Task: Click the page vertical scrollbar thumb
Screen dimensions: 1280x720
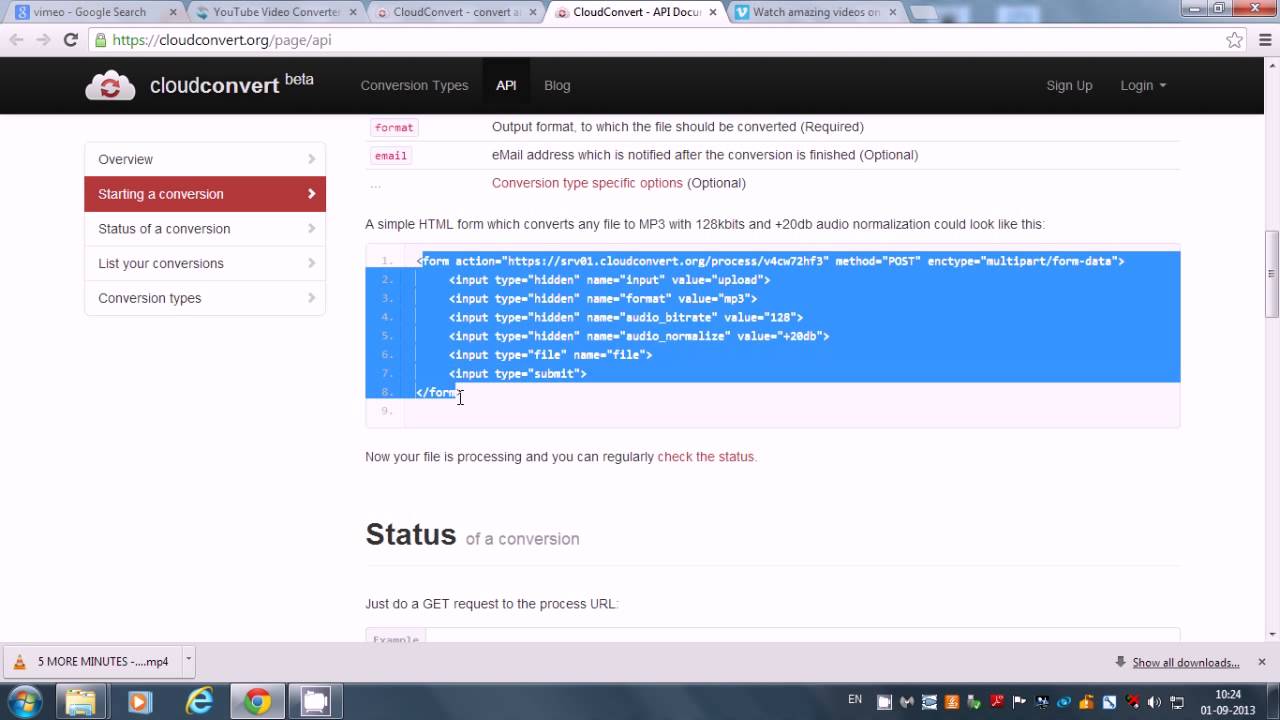Action: pyautogui.click(x=1272, y=274)
